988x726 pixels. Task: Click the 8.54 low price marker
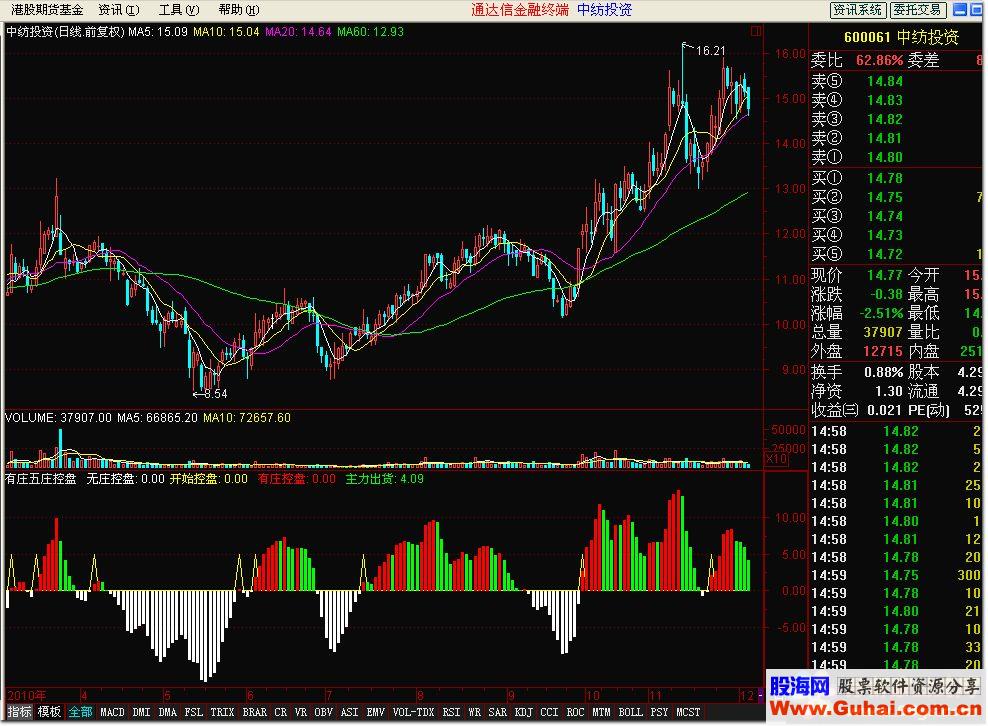click(215, 394)
